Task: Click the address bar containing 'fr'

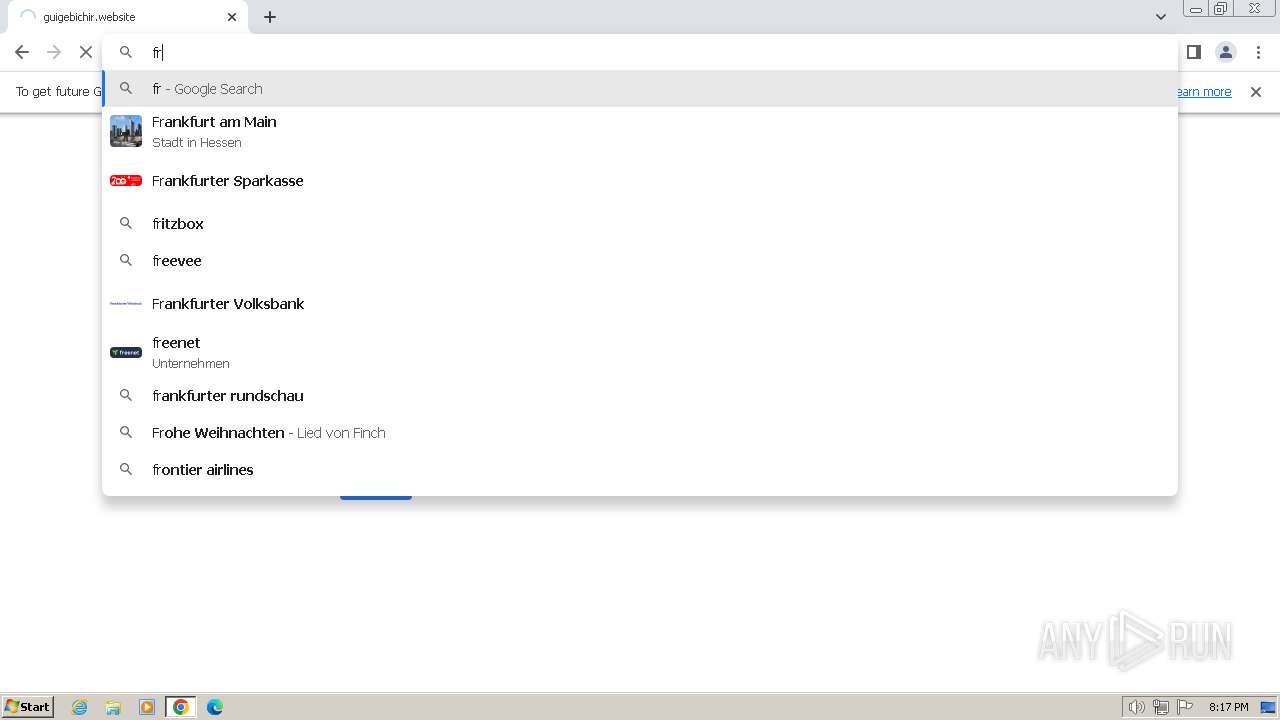Action: pos(640,52)
